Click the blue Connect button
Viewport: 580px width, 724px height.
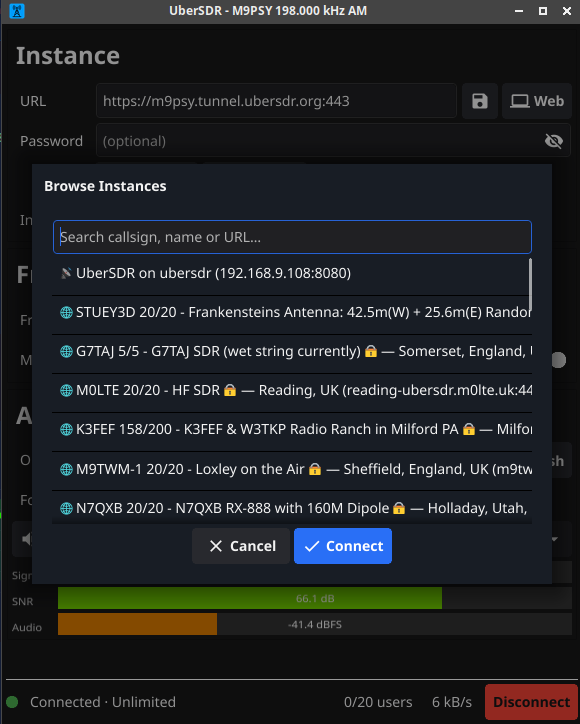[343, 546]
